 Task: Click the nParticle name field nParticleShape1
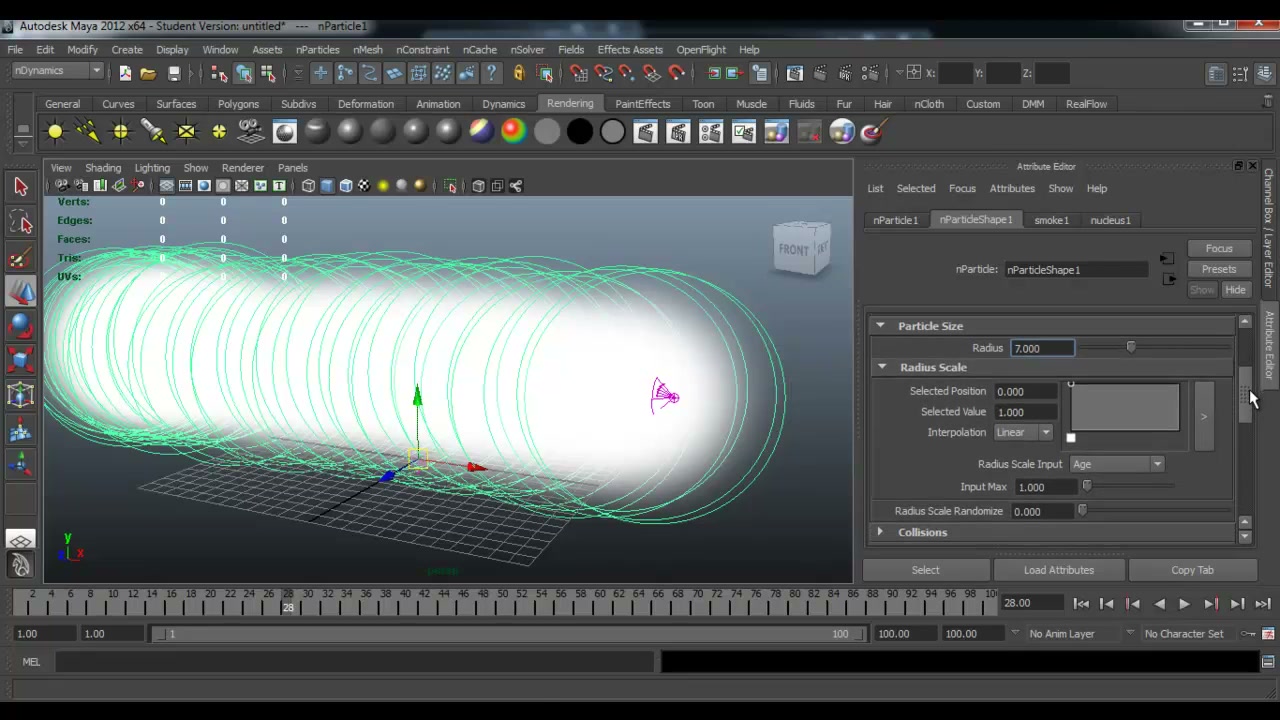point(1076,270)
